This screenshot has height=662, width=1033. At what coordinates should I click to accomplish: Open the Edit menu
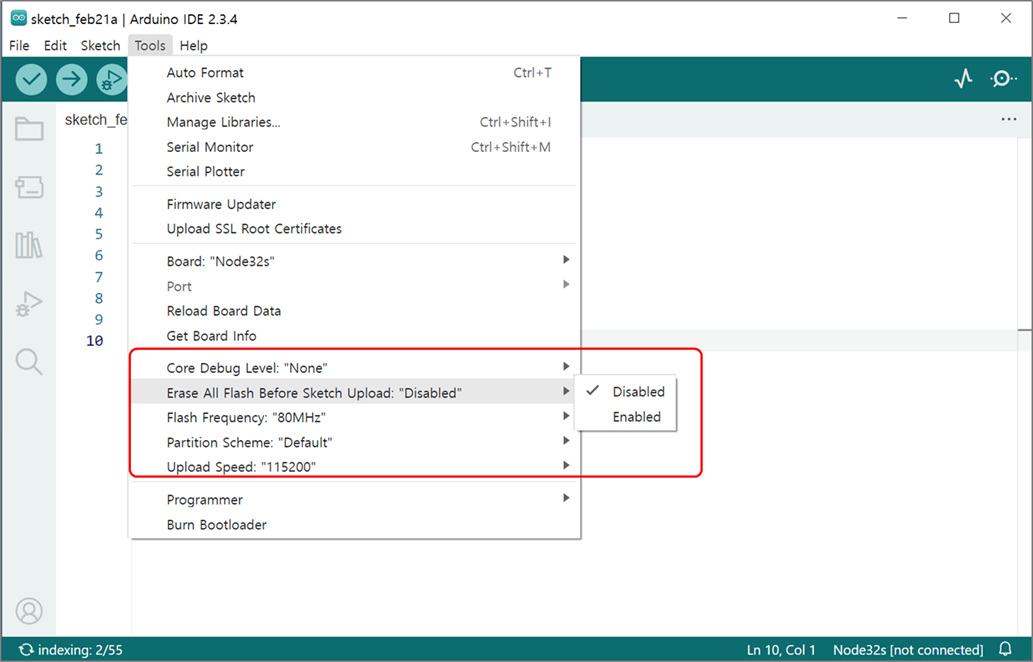pyautogui.click(x=55, y=45)
